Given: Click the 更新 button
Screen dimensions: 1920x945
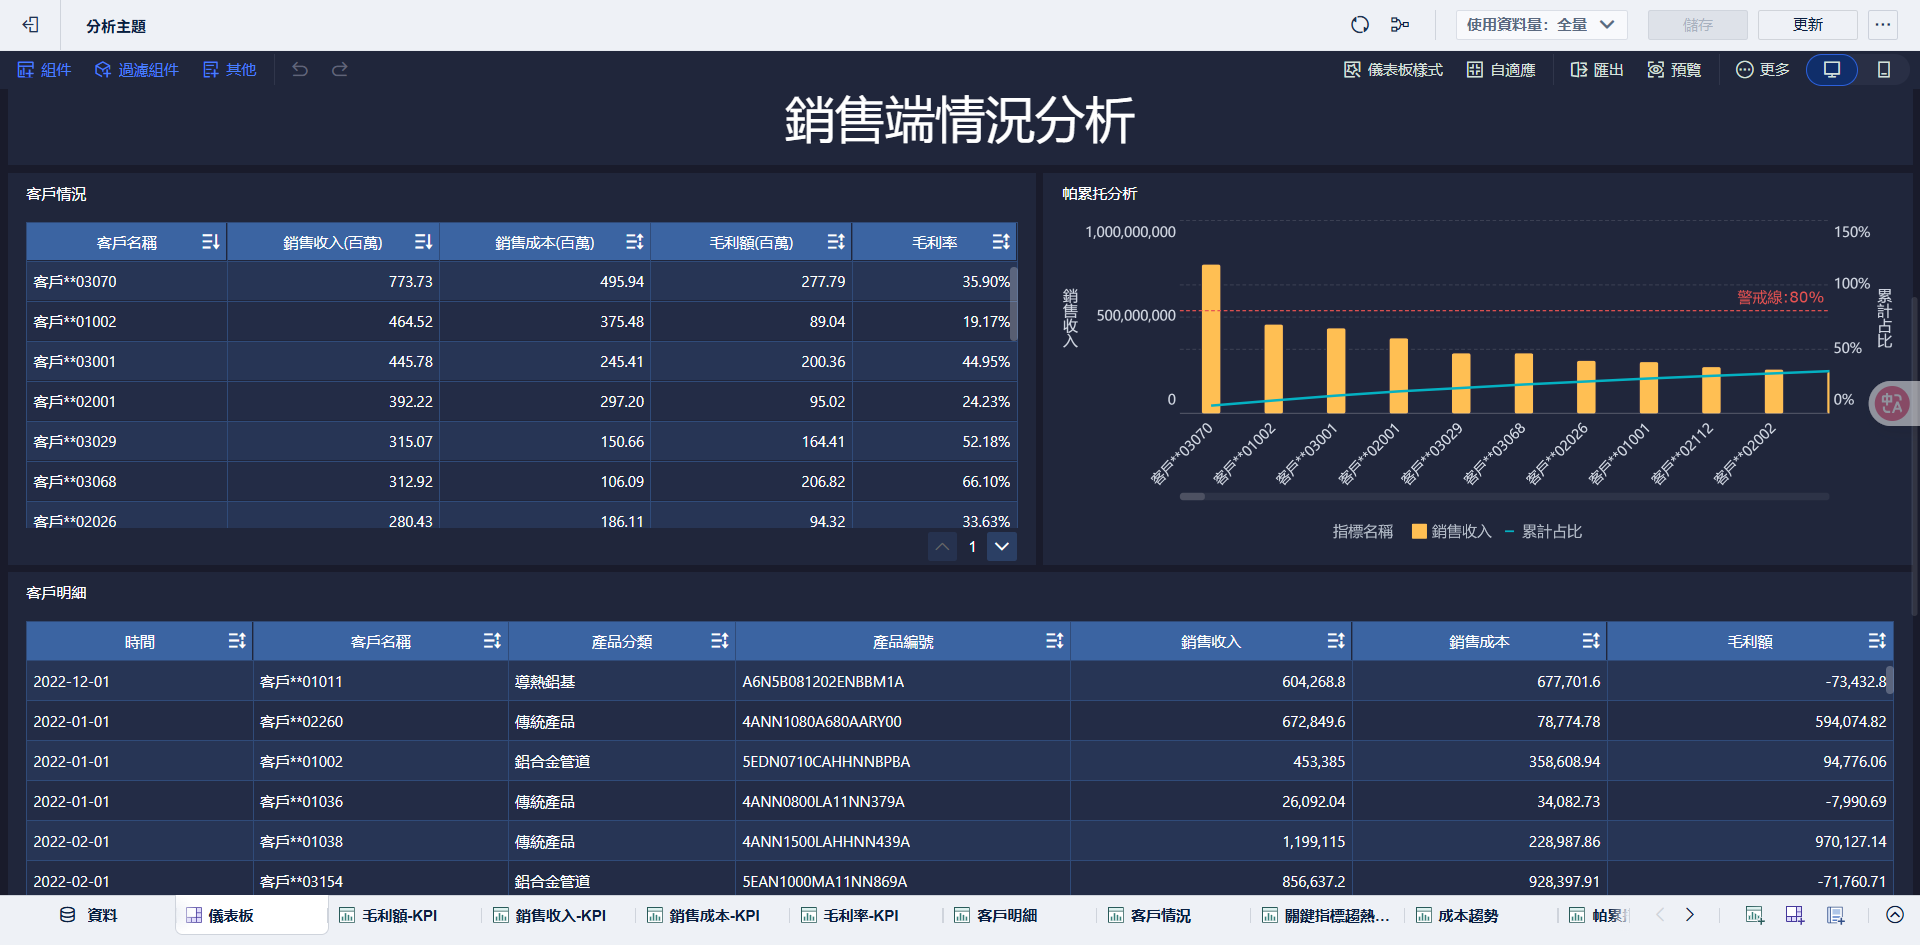Looking at the screenshot, I should pos(1808,25).
